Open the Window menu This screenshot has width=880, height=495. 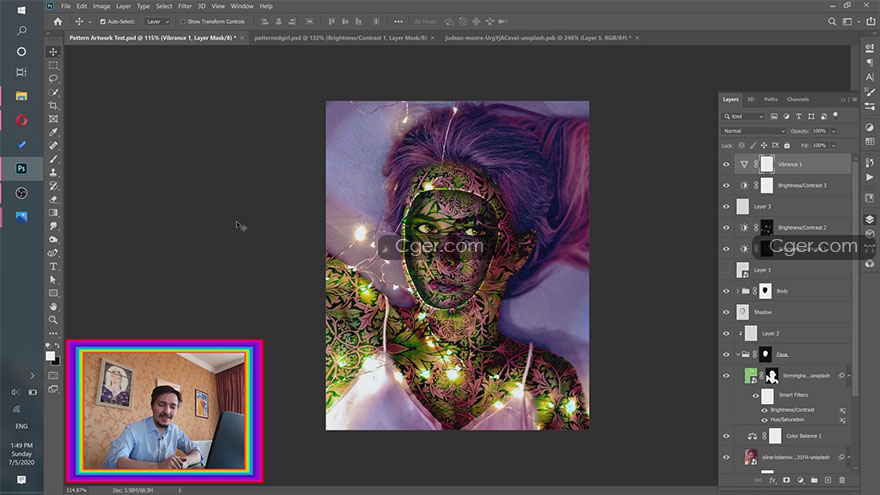[x=242, y=6]
